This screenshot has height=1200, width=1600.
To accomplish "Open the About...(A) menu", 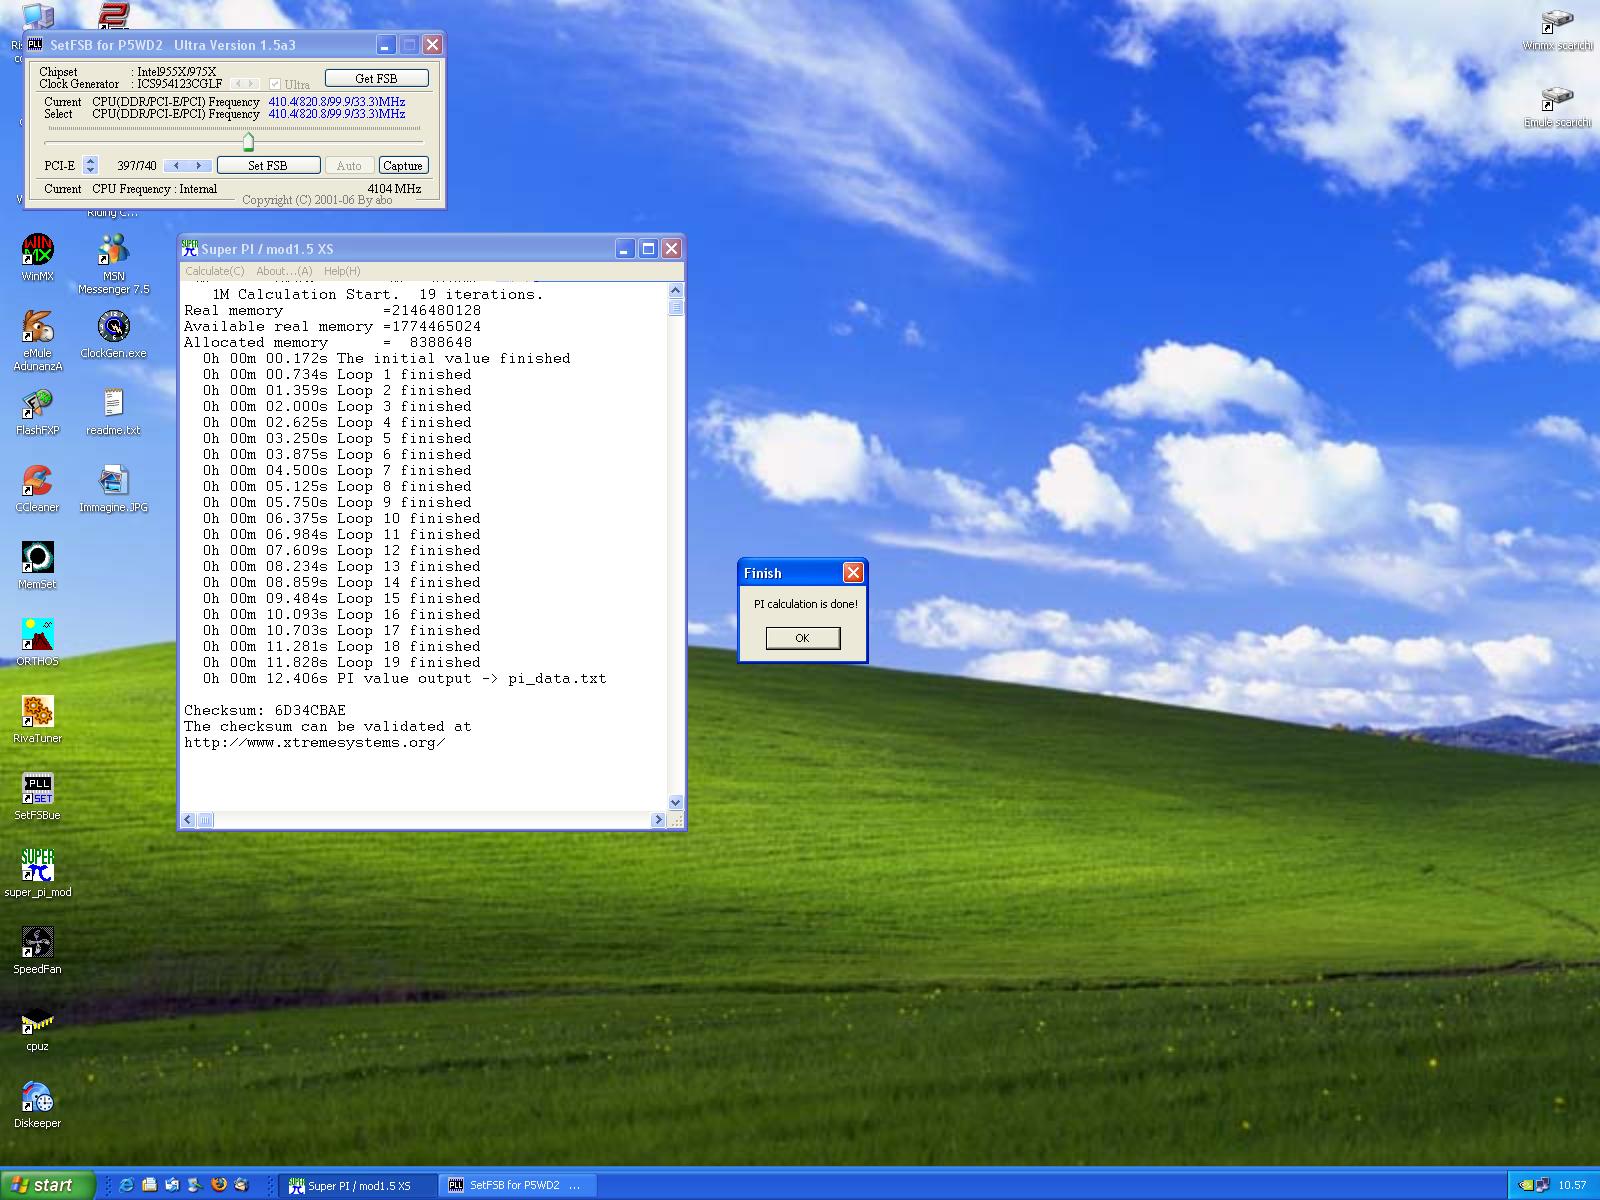I will click(284, 271).
